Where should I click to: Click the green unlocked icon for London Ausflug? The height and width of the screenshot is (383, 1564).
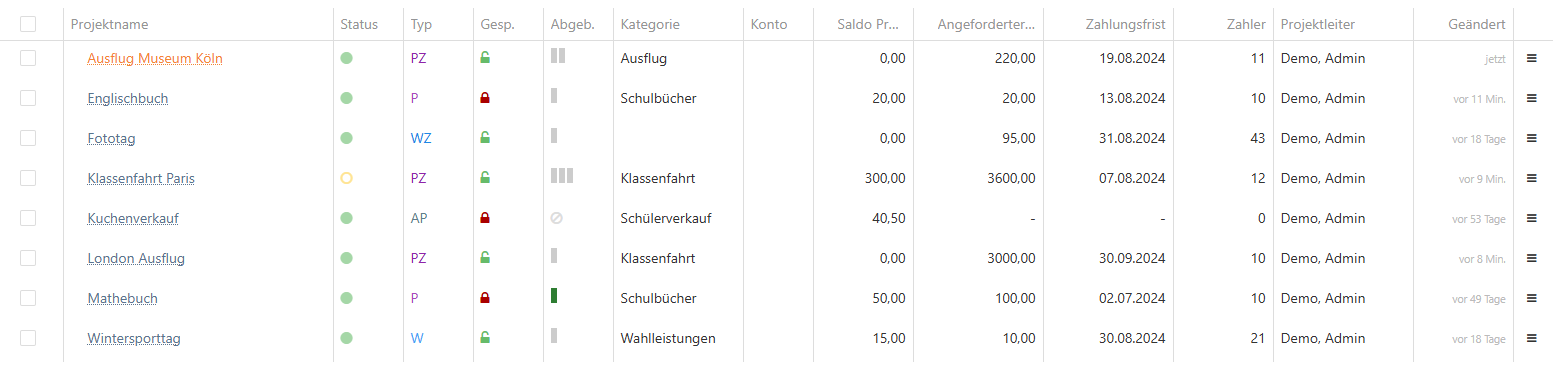point(485,258)
